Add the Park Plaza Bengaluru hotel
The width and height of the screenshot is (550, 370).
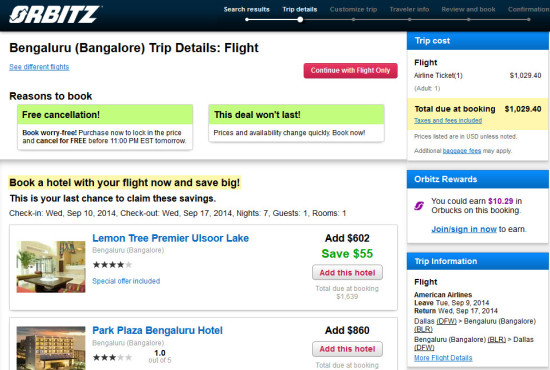[x=347, y=349]
